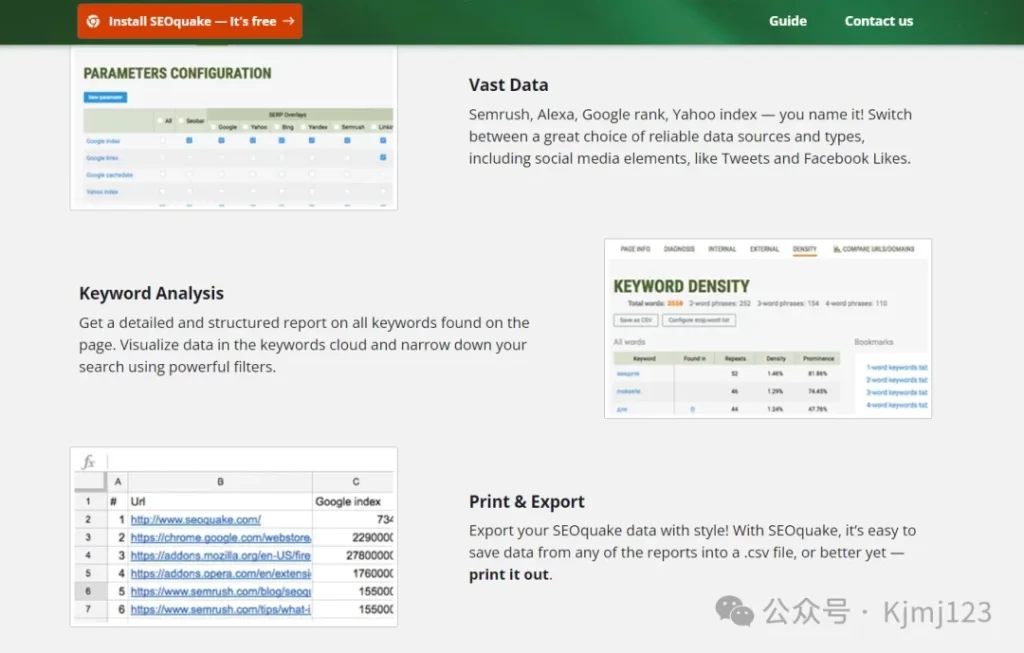Click the Found in column header

tap(694, 358)
